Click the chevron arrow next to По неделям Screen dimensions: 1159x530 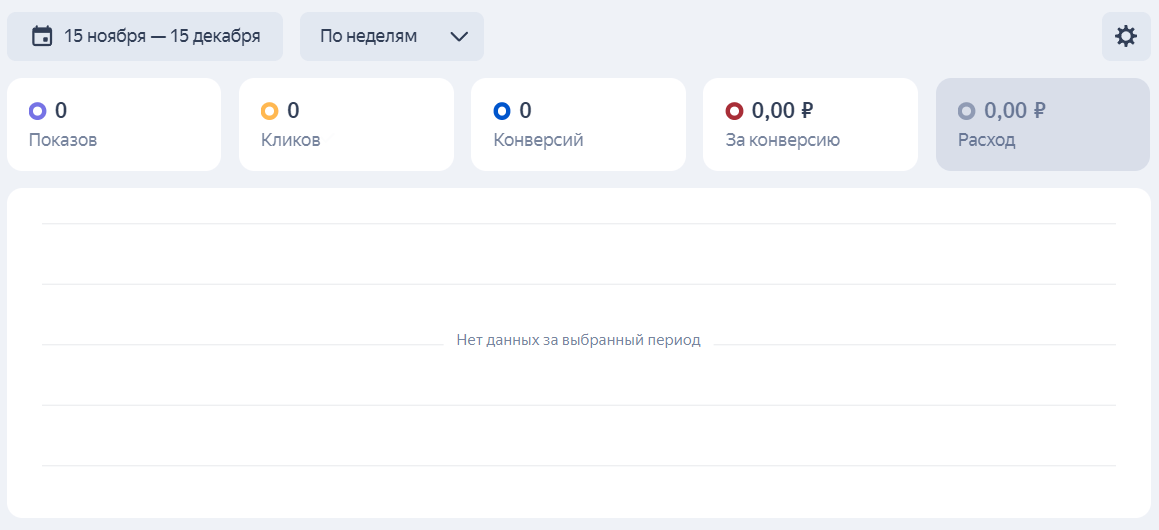(x=459, y=37)
